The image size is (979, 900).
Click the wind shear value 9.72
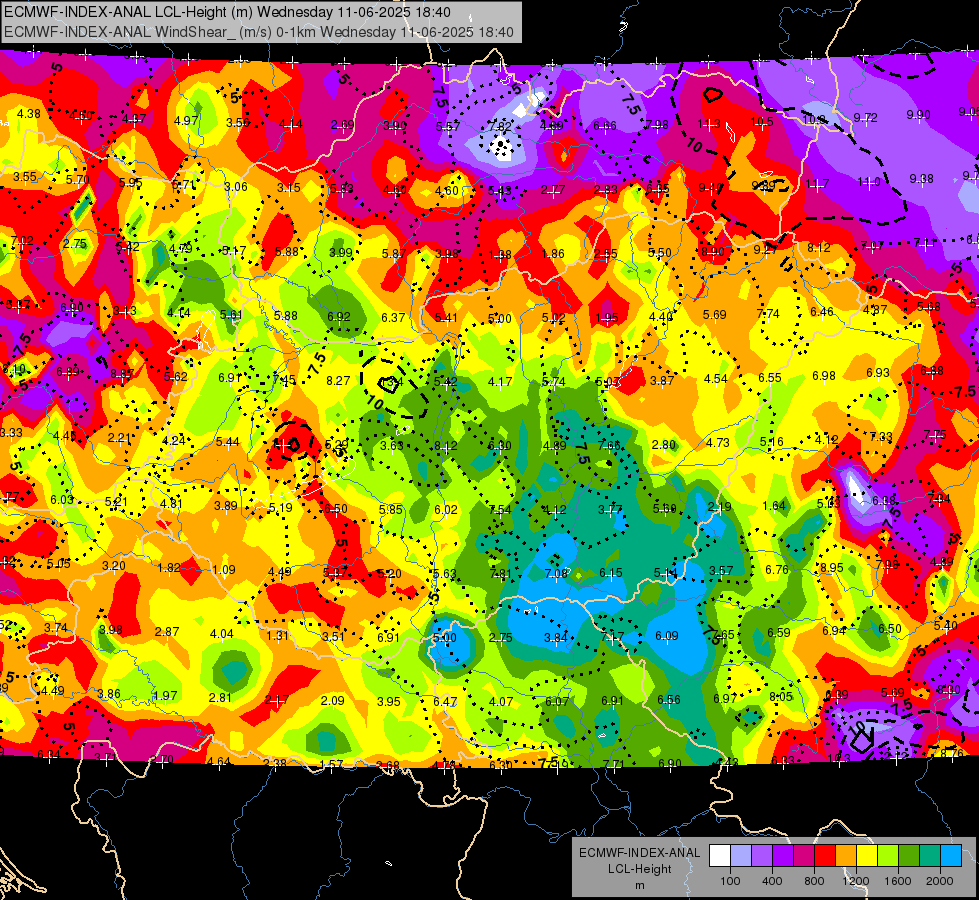(865, 117)
